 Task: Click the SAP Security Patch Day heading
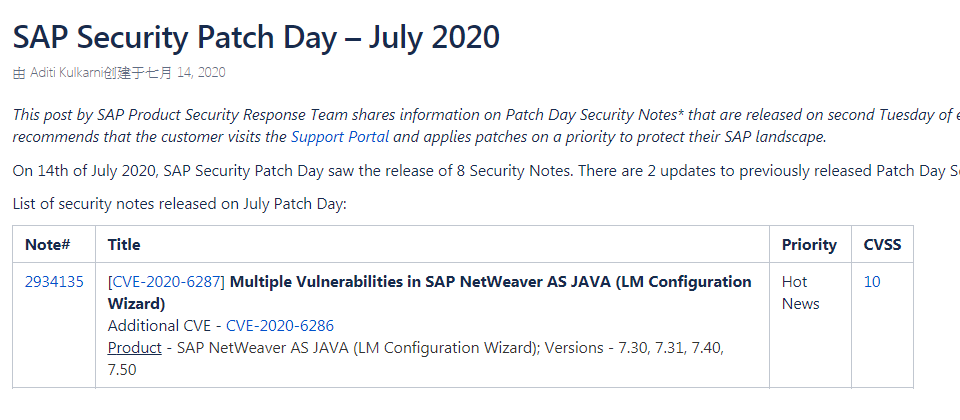click(256, 37)
